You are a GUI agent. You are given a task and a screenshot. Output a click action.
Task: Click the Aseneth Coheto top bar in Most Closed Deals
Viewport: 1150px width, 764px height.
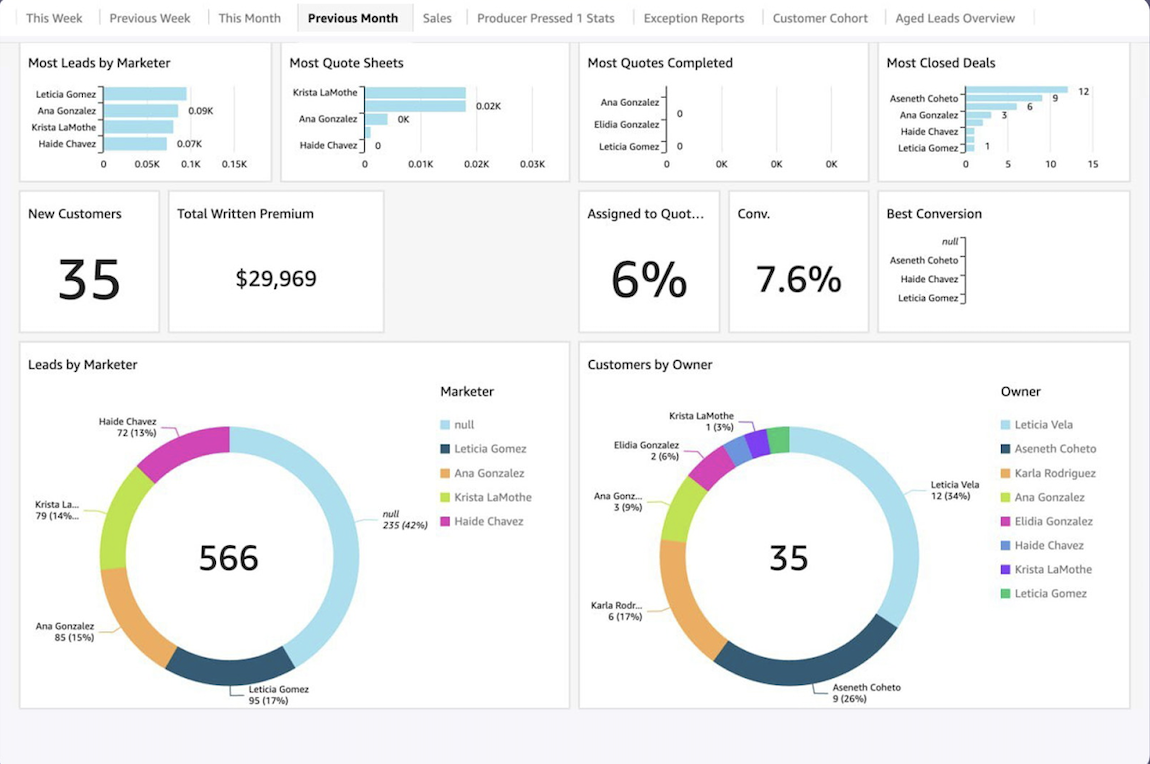(1015, 90)
